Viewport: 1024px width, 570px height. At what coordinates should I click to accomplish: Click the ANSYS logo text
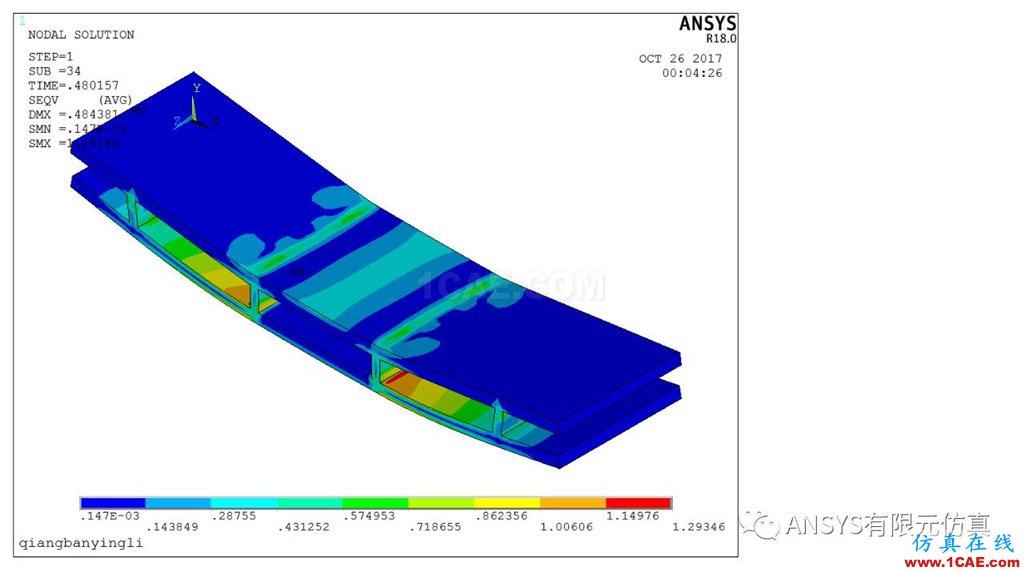pos(707,24)
